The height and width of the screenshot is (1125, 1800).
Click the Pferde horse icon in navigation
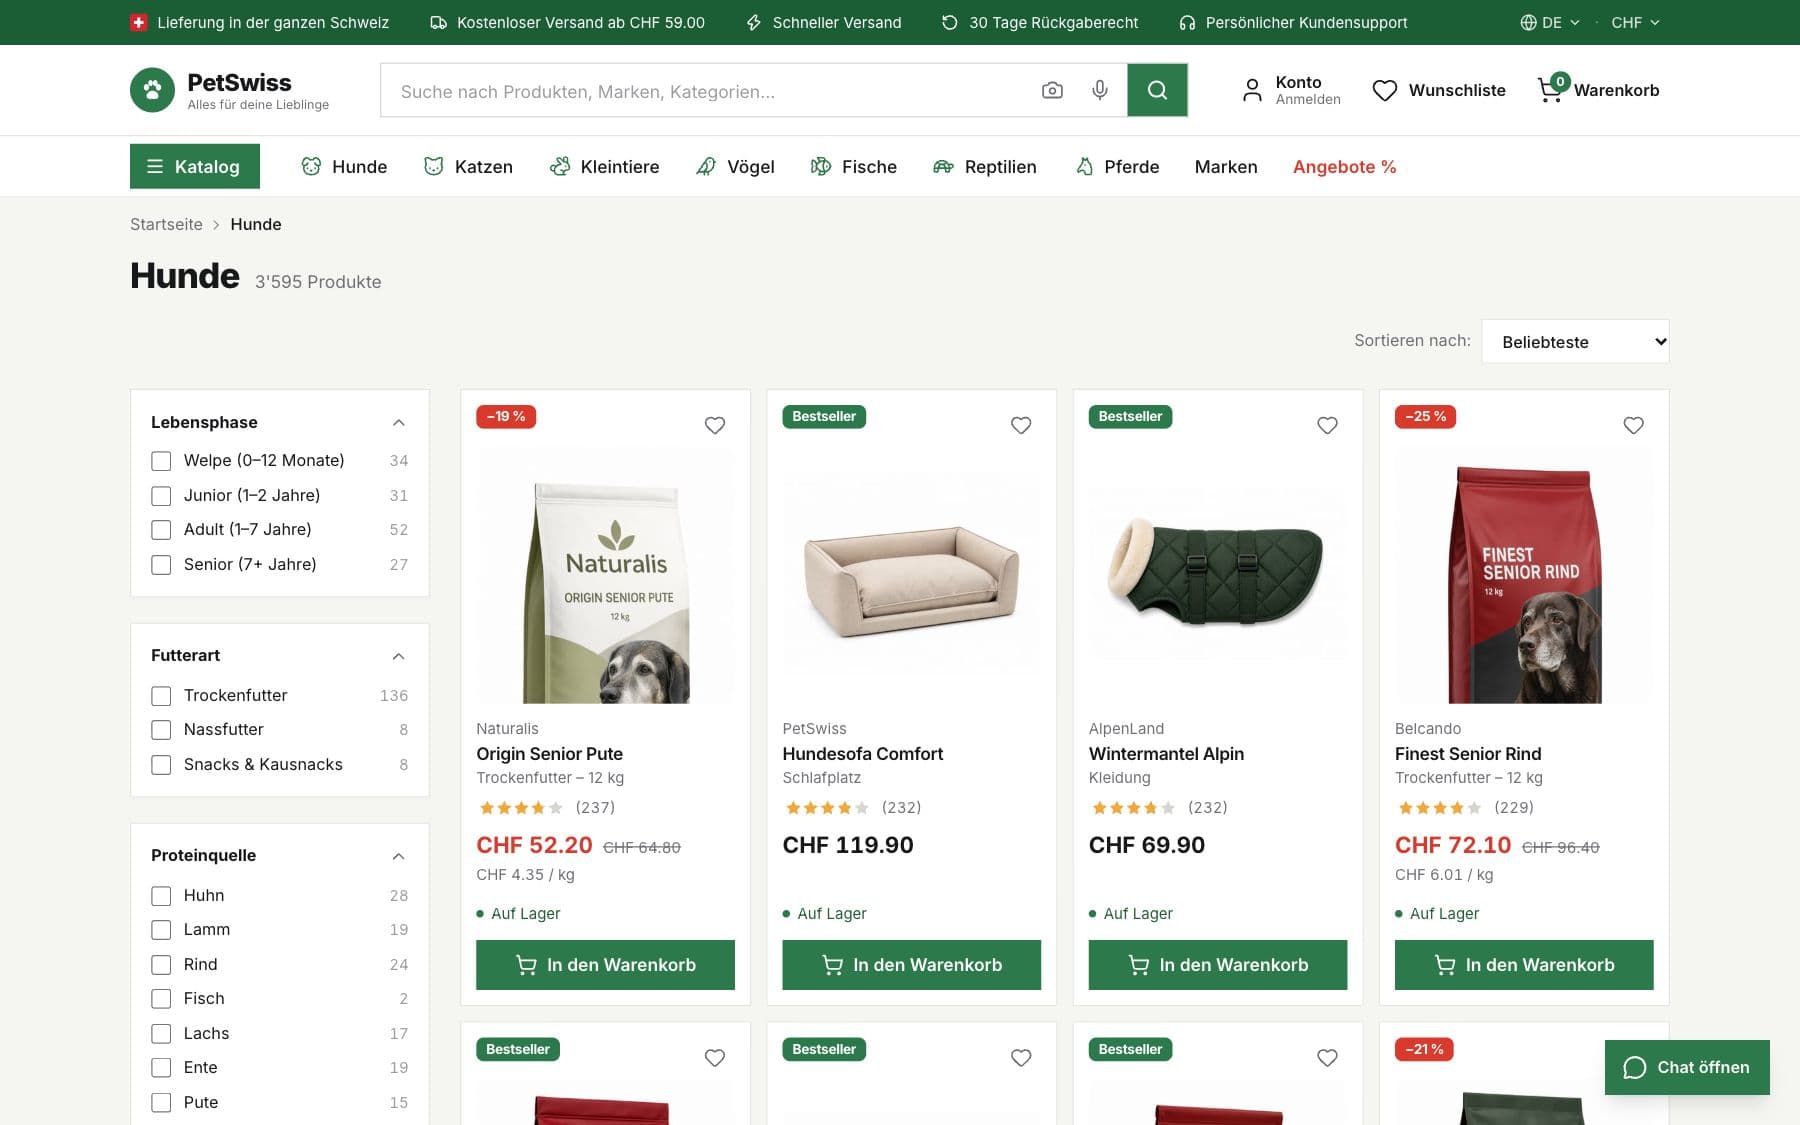pos(1084,166)
